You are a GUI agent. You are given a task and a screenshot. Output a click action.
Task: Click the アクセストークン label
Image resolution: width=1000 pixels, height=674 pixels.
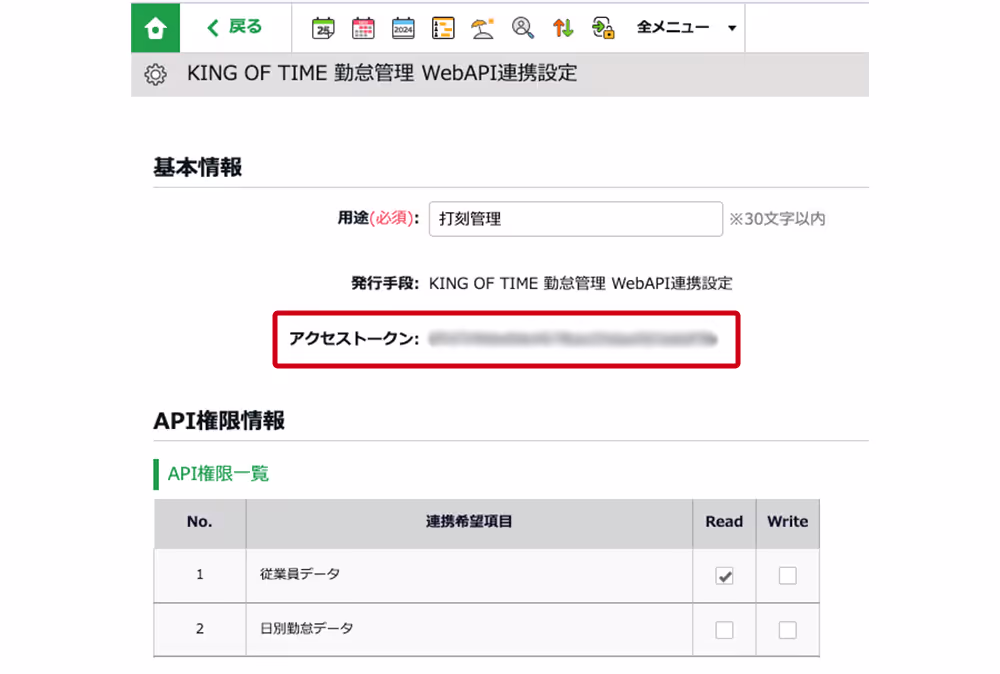pos(354,339)
